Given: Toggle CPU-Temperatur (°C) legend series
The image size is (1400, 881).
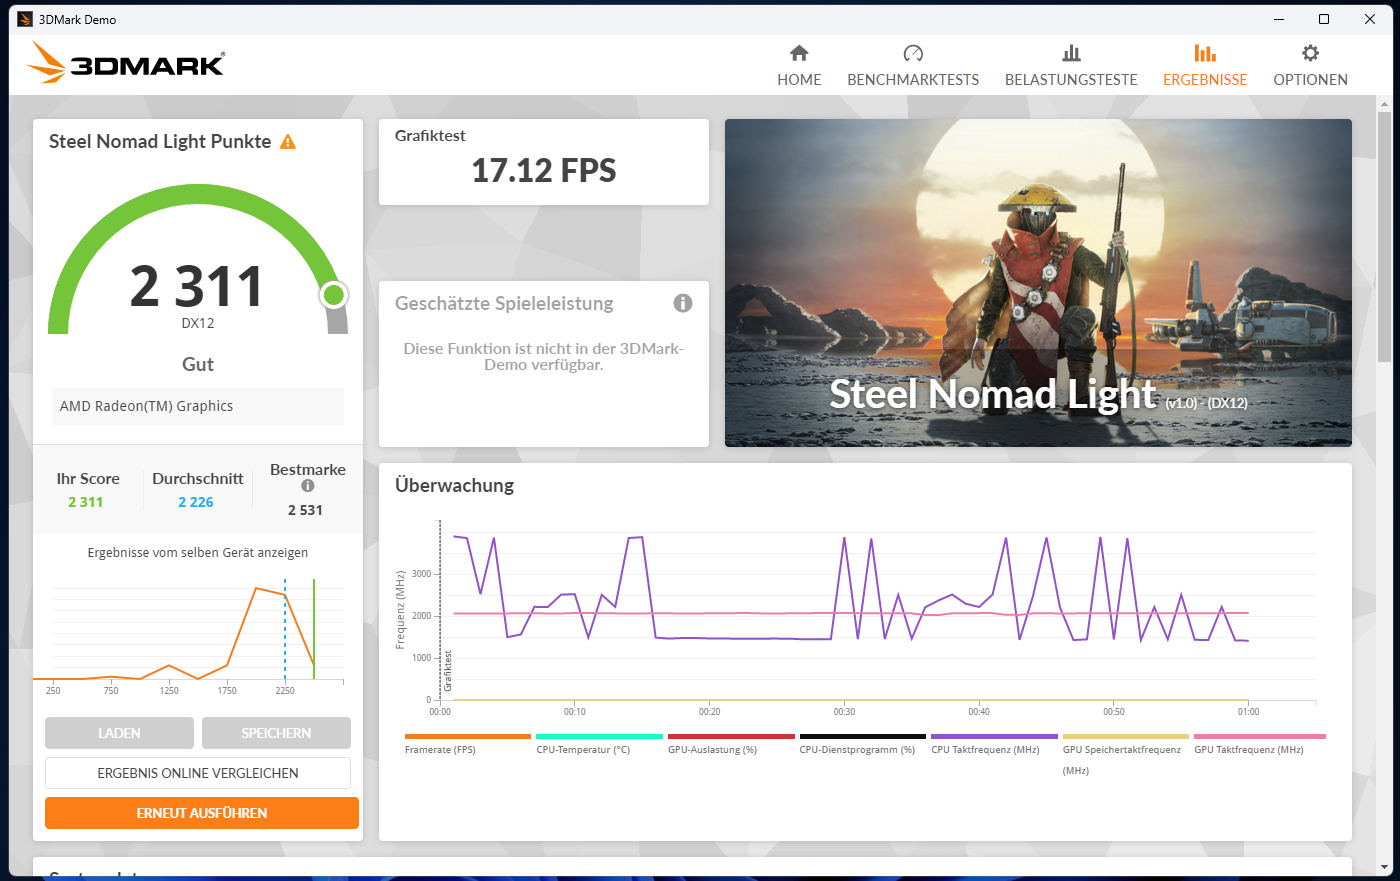Looking at the screenshot, I should pyautogui.click(x=599, y=744).
